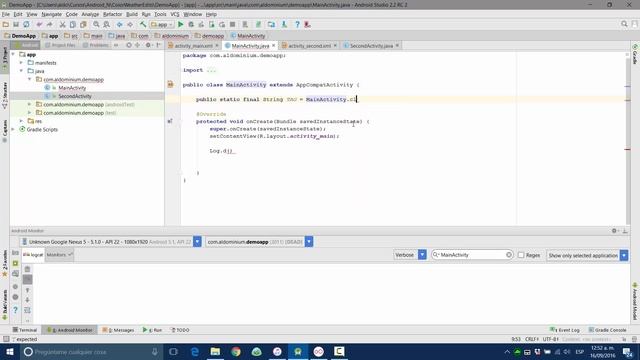The image size is (640, 360).
Task: Click the Stop square toolbar icon
Action: tap(232, 24)
